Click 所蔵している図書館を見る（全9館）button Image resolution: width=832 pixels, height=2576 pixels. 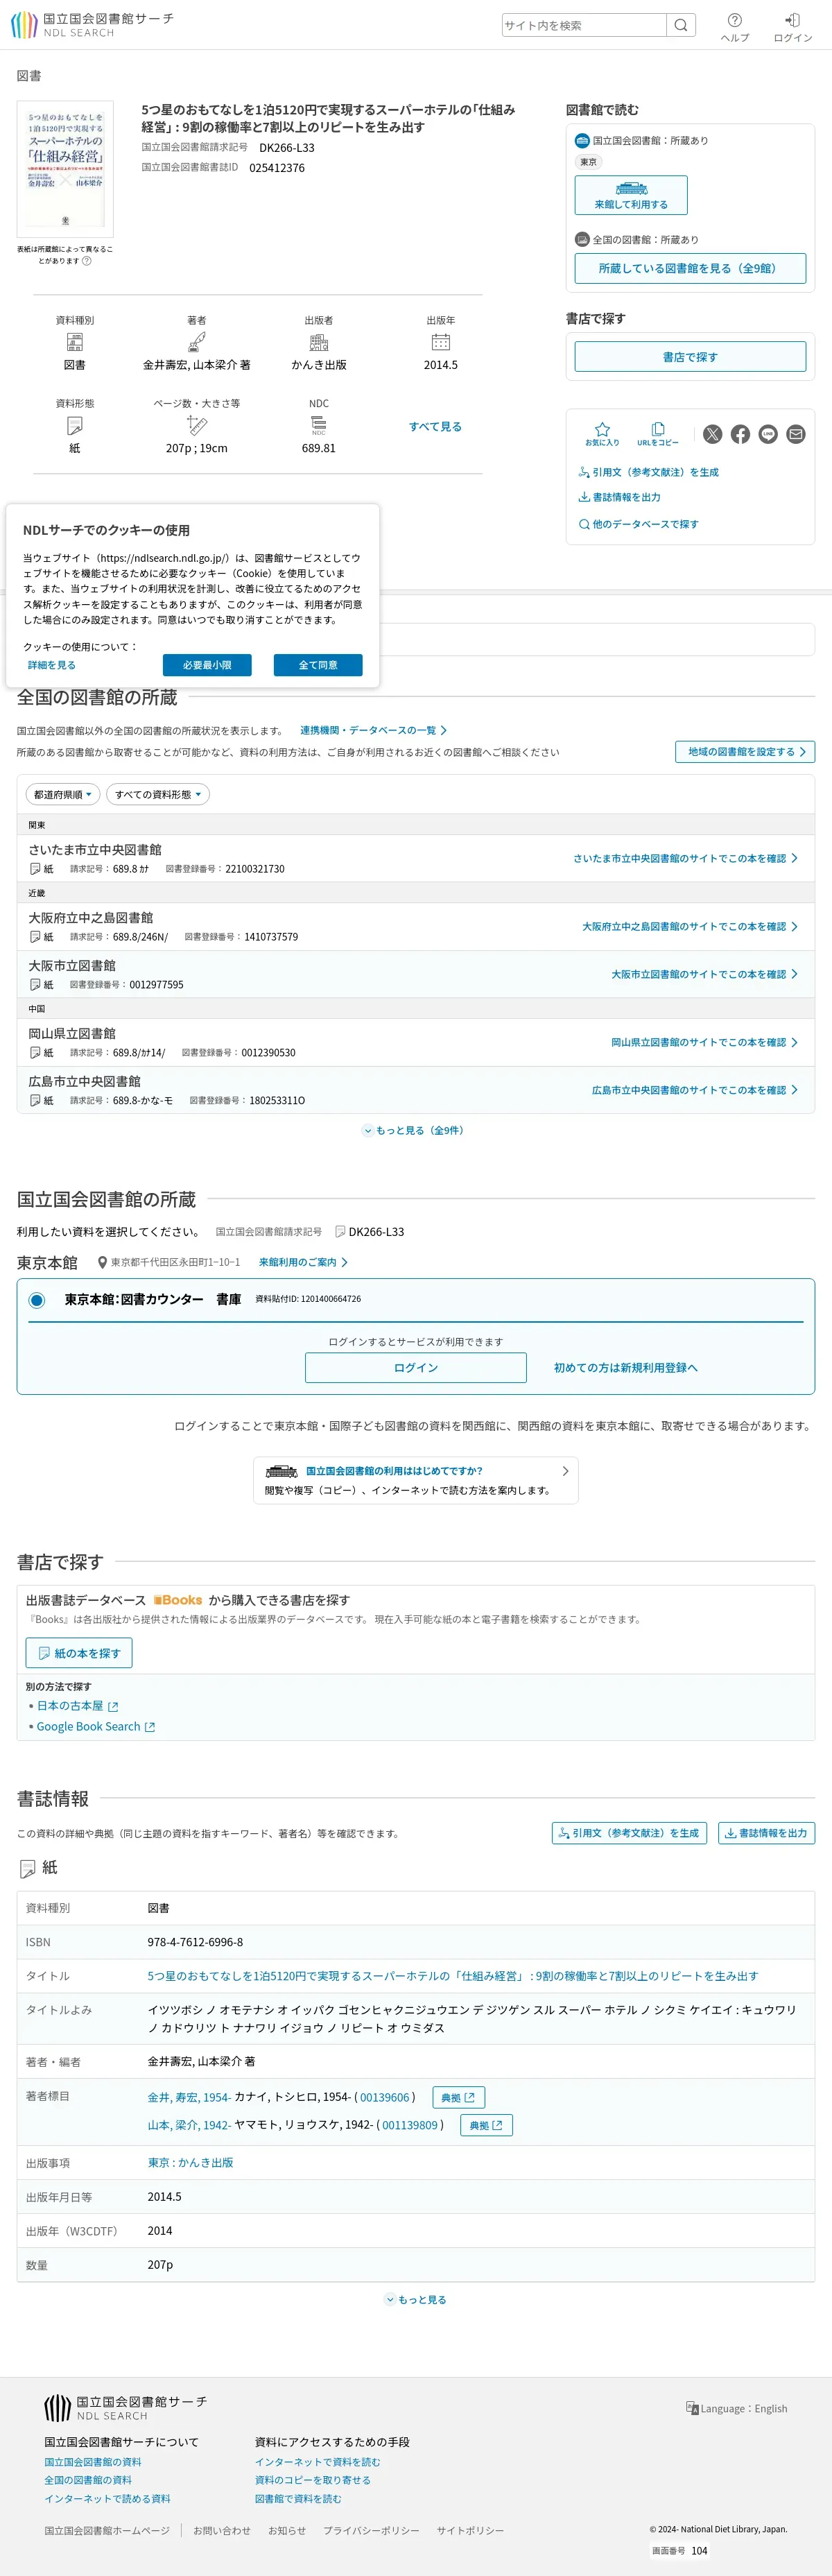690,268
